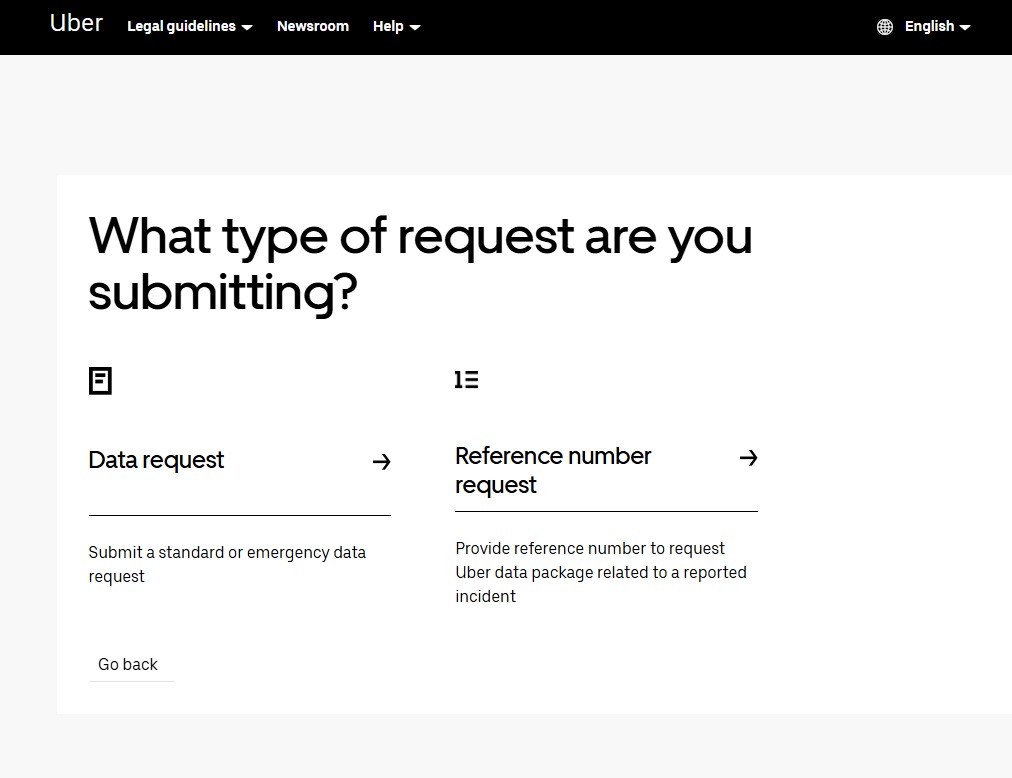Expand the Help dropdown menu
This screenshot has height=778, width=1012.
click(x=396, y=26)
